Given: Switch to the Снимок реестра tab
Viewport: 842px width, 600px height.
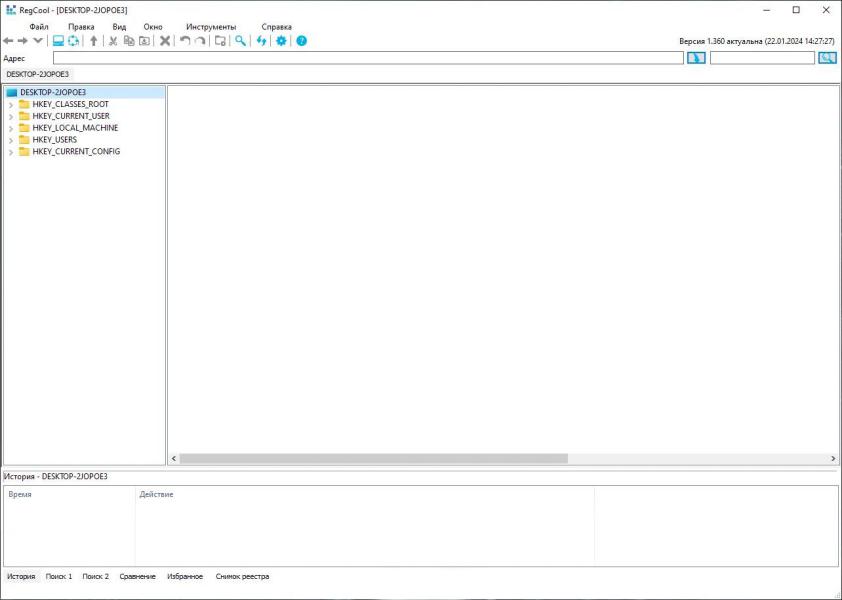Looking at the screenshot, I should (242, 576).
